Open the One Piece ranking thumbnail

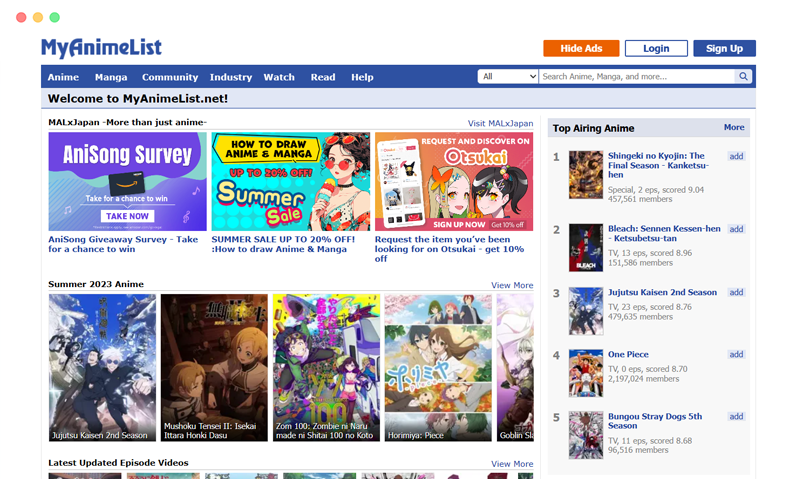click(586, 373)
